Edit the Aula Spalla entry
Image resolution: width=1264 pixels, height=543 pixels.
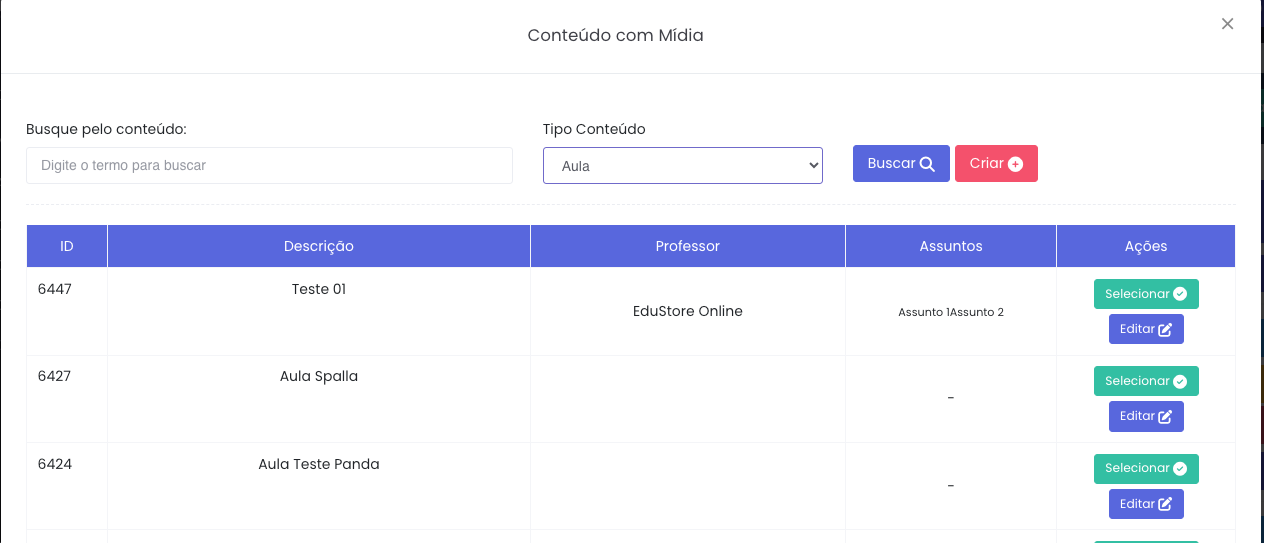1145,417
